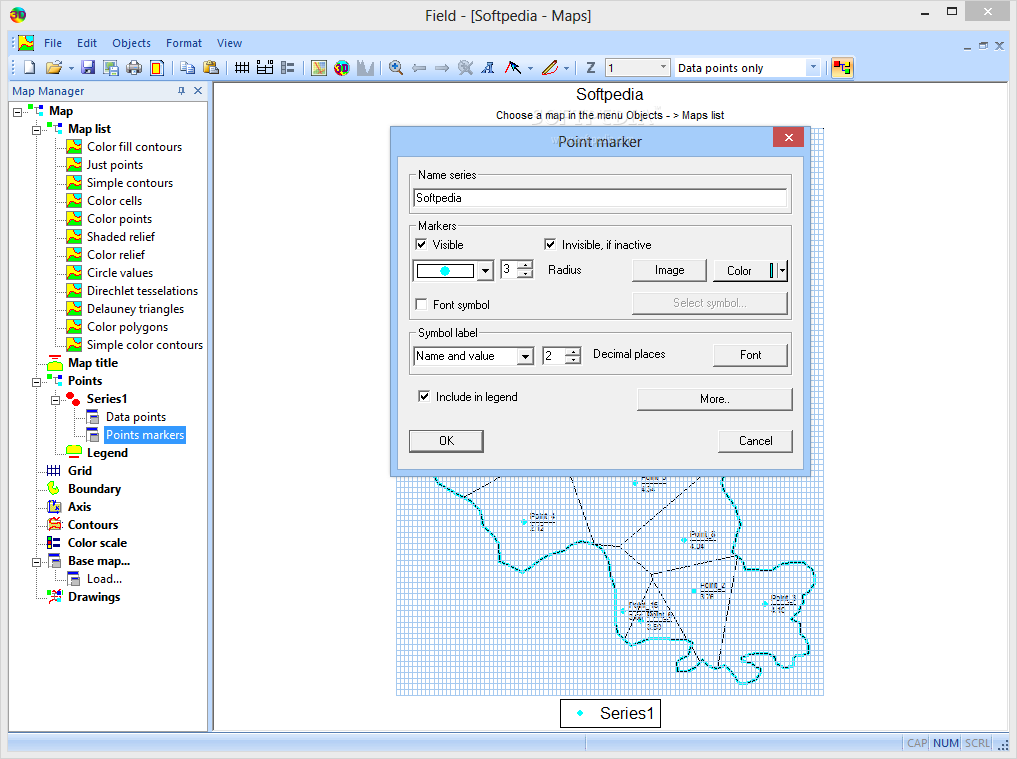The image size is (1017, 759).
Task: Click the Copy icon in toolbar
Action: [187, 68]
